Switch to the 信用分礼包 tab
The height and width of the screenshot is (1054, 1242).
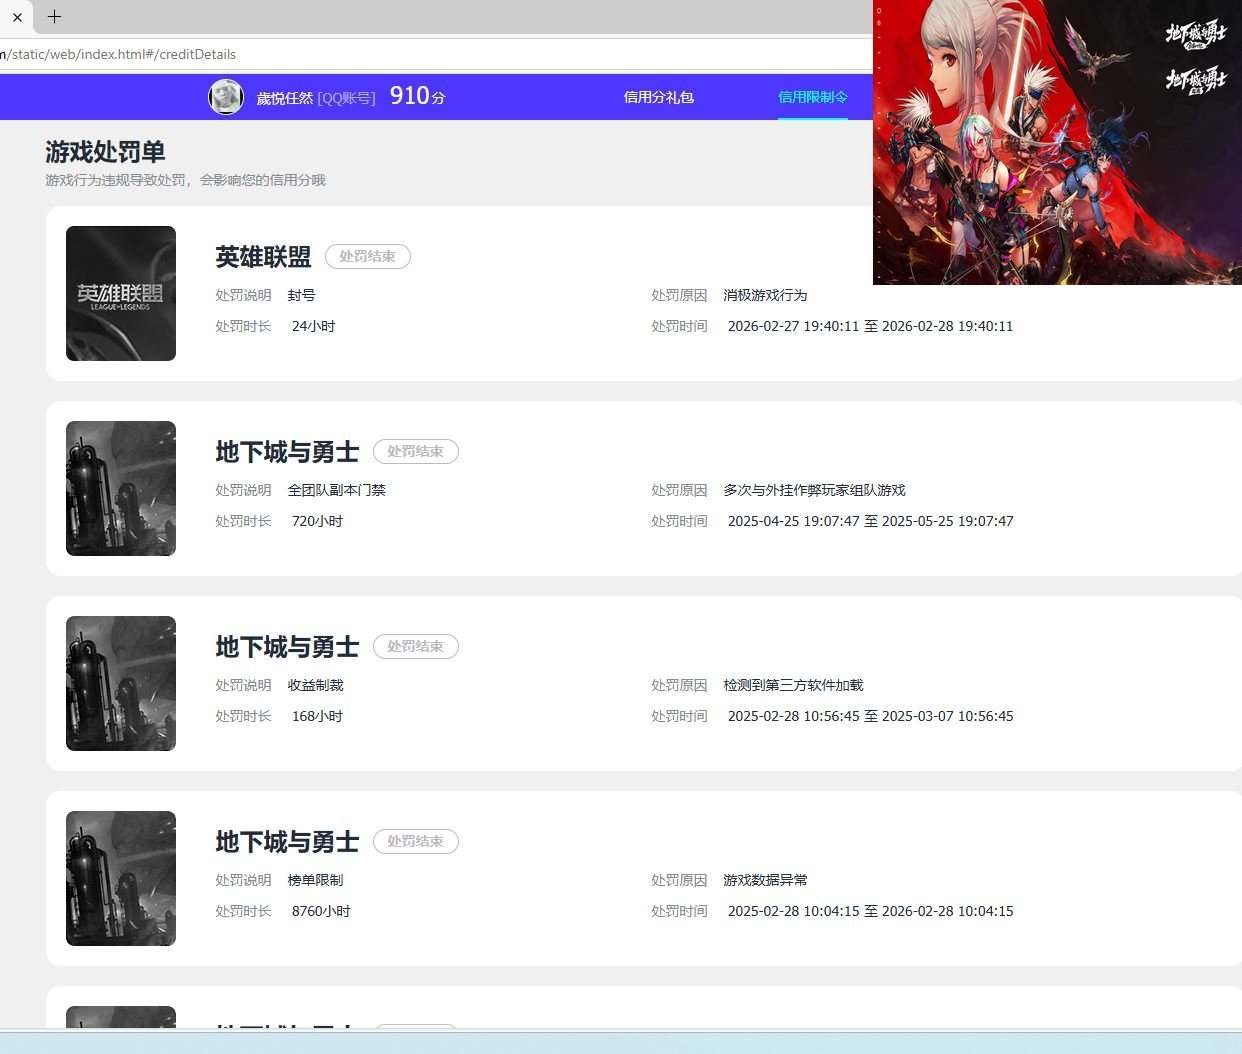pyautogui.click(x=658, y=97)
